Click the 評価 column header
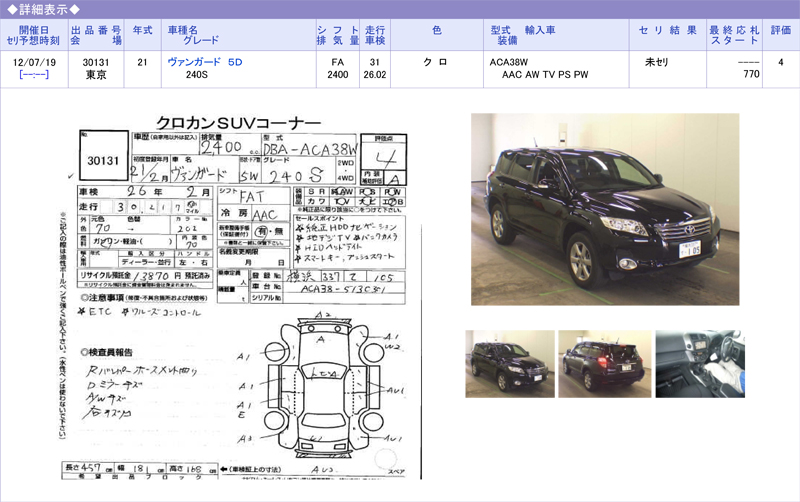The image size is (800, 502). tap(781, 35)
